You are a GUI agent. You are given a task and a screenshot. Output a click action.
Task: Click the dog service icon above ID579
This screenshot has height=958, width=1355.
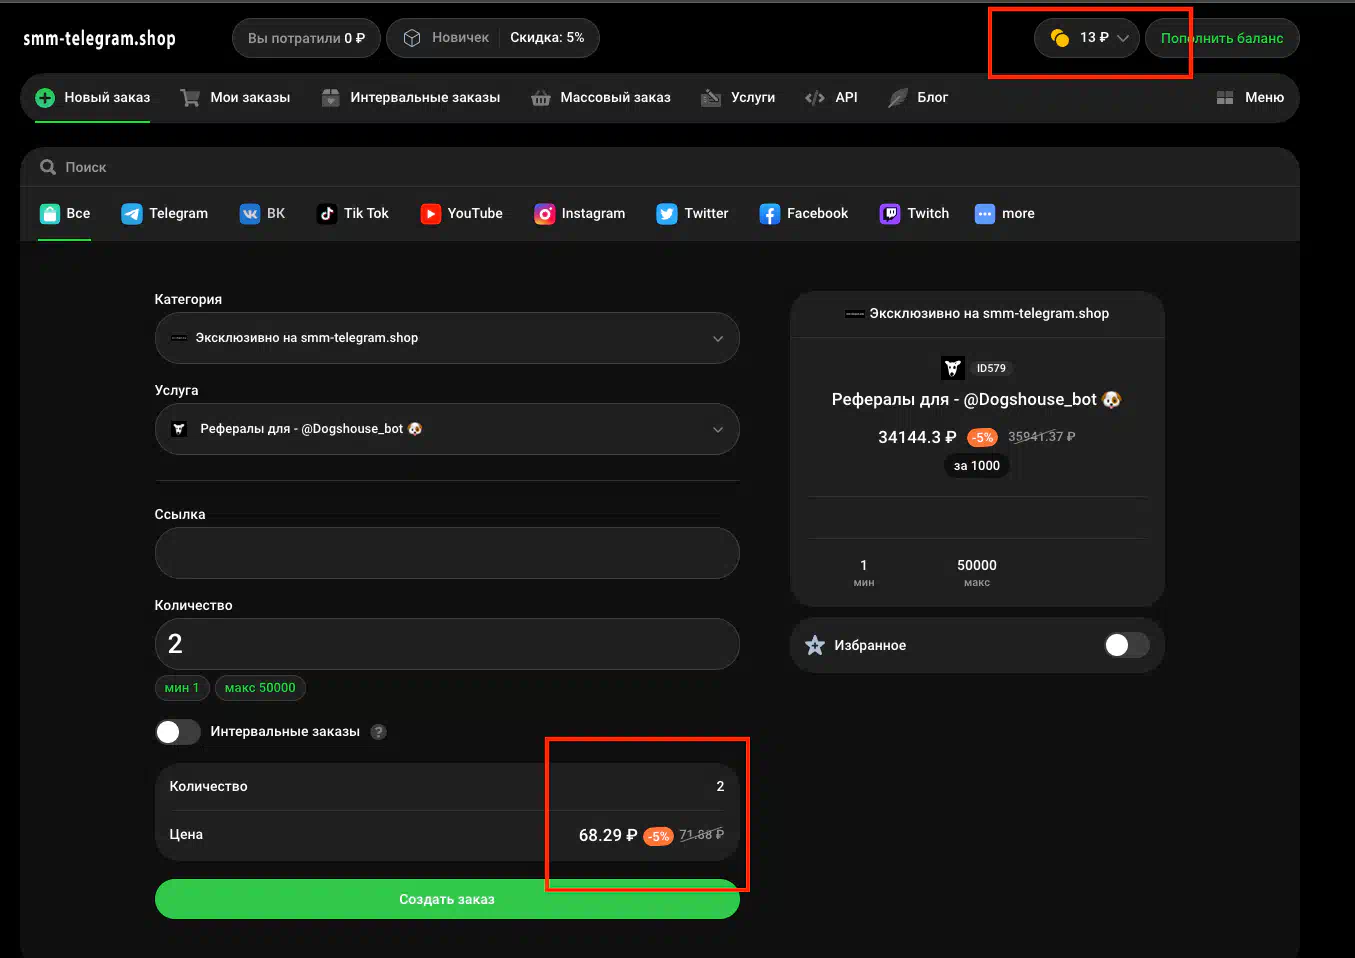953,368
